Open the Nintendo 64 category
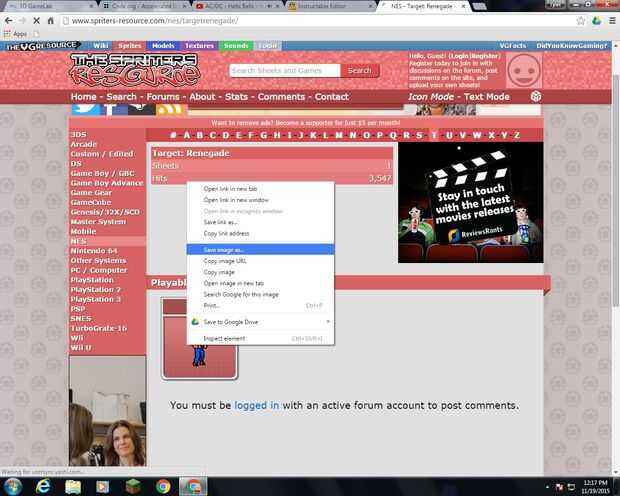 coord(94,251)
